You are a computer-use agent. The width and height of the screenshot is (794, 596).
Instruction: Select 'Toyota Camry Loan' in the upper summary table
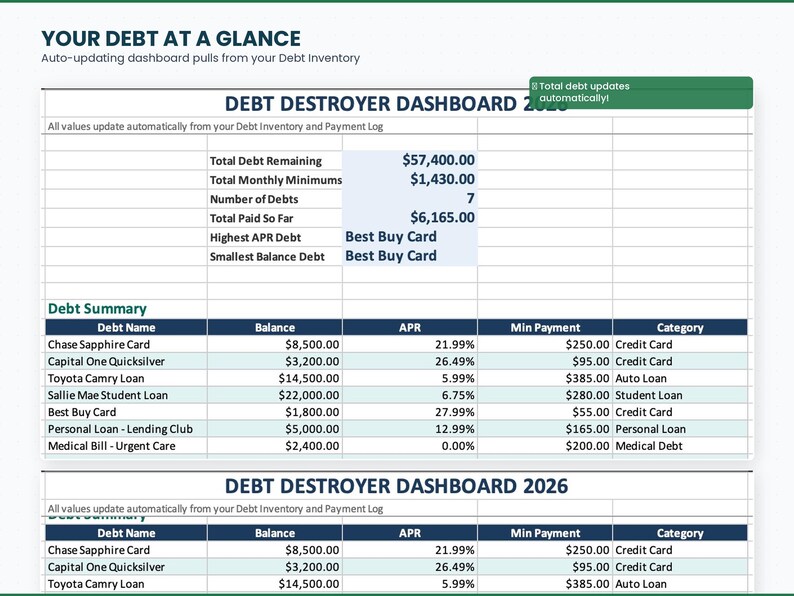[x=126, y=378]
